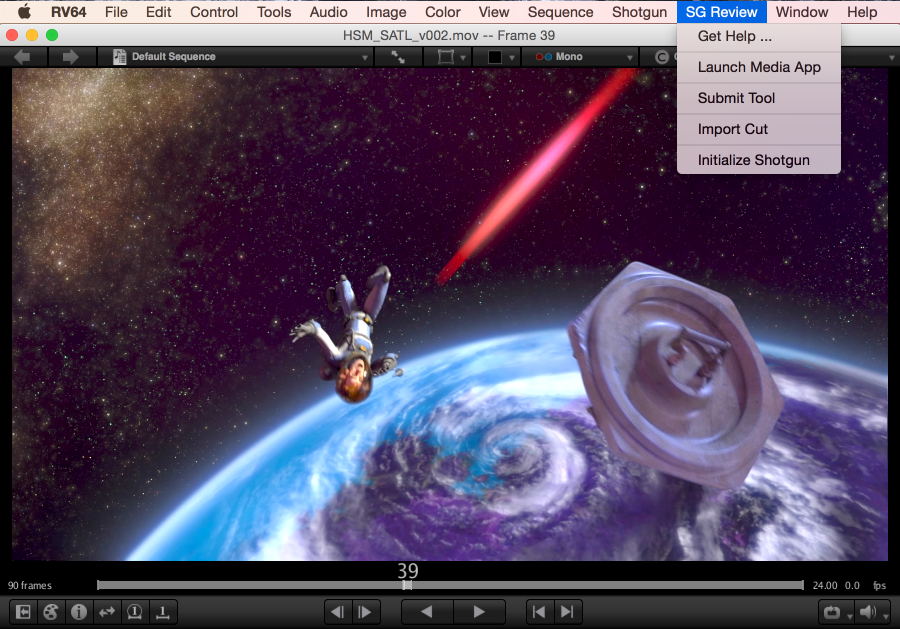The height and width of the screenshot is (629, 900).
Task: Open the Help menu
Action: (862, 11)
